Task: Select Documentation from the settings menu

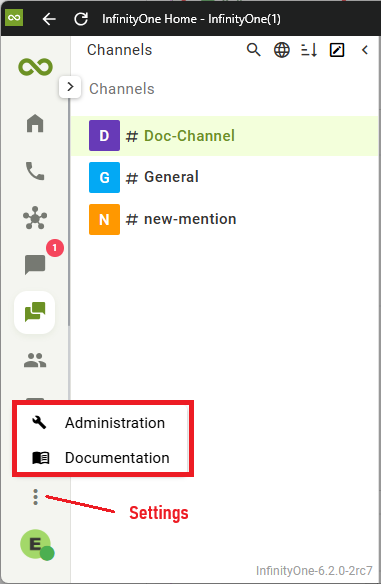Action: coord(102,458)
